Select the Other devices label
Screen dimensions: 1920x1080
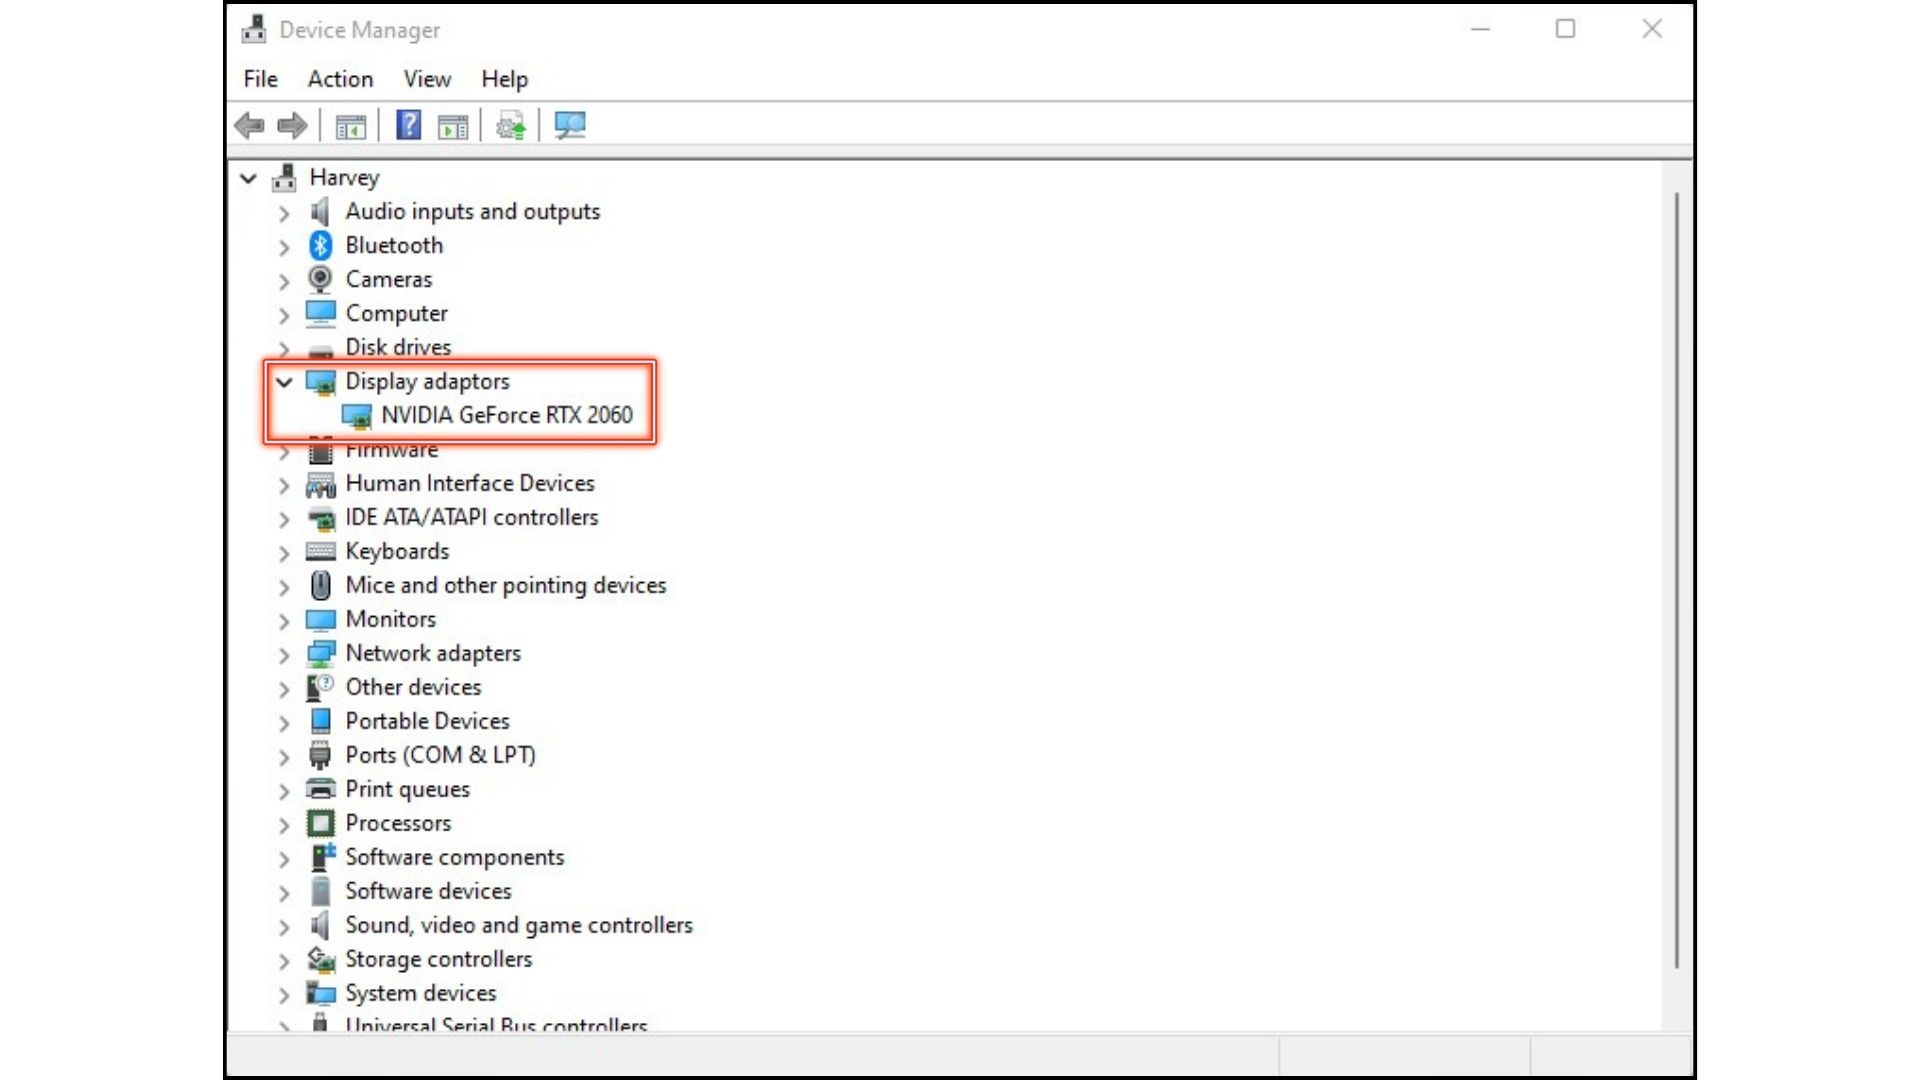click(413, 687)
